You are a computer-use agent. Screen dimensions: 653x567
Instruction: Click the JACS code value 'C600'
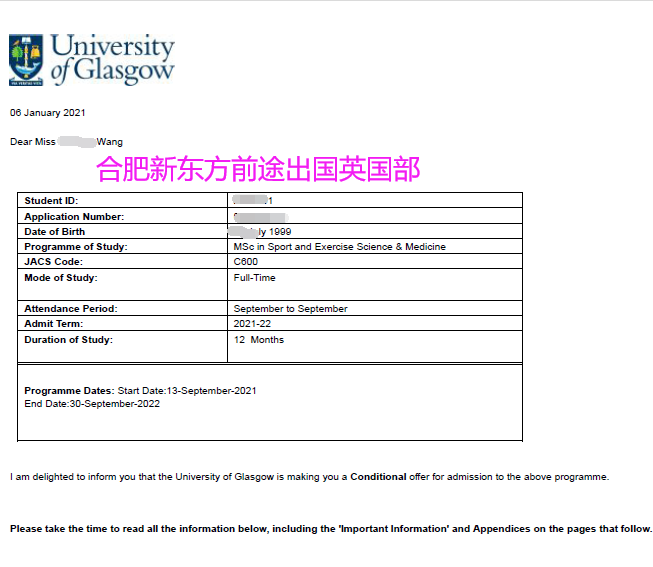tap(246, 262)
